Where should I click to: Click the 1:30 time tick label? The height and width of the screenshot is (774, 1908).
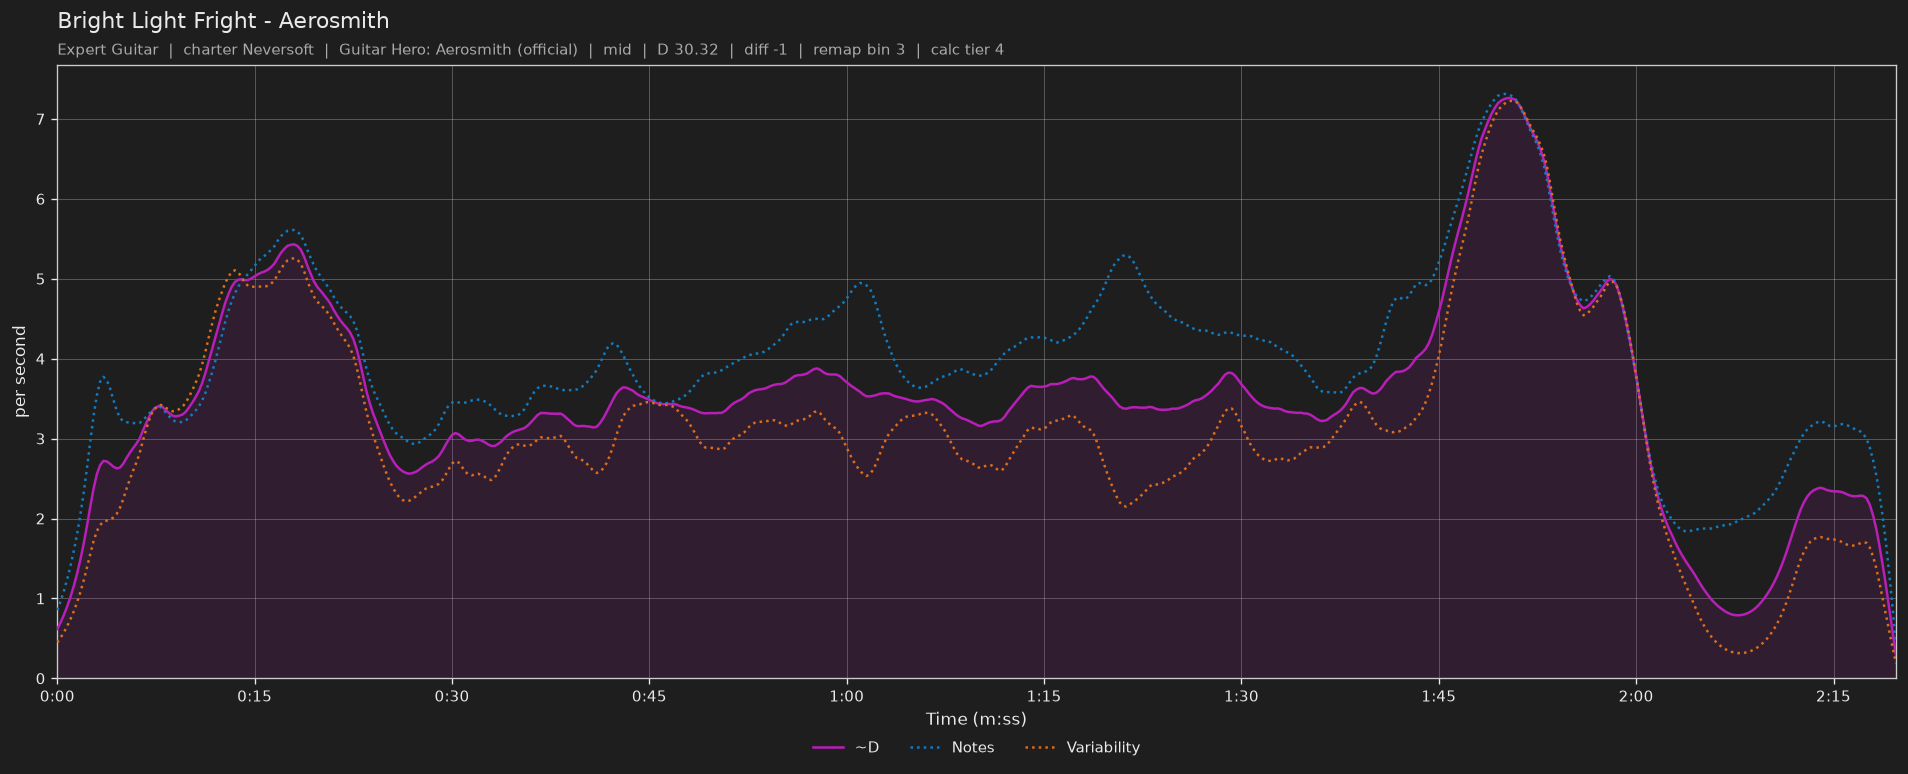1241,696
